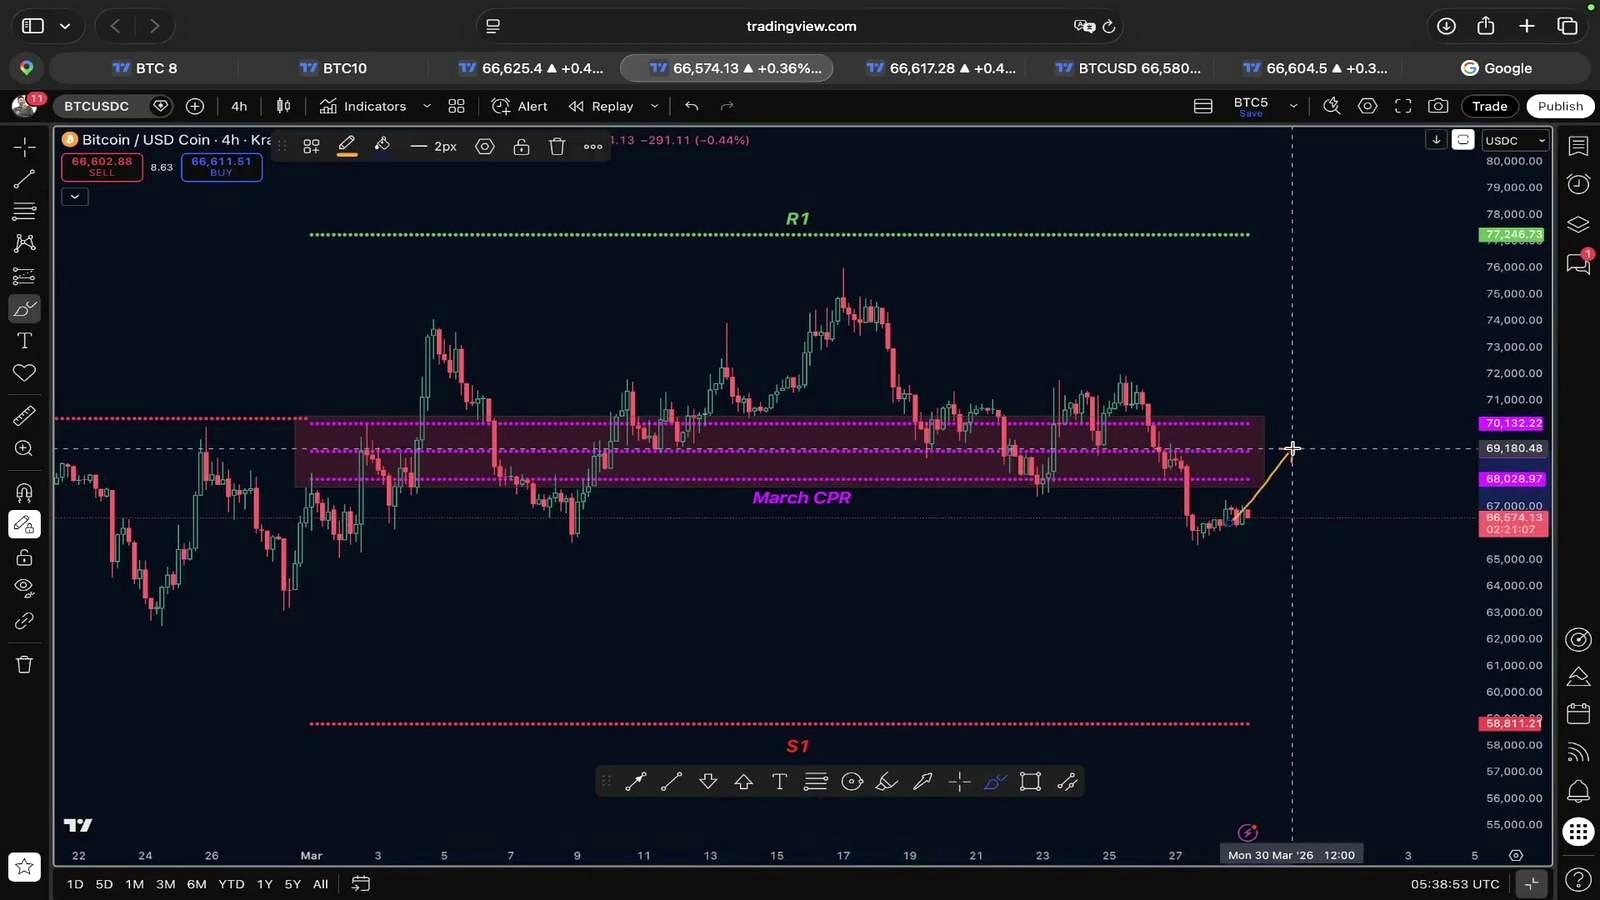Open the patterns tool in left sidebar
Viewport: 1600px width, 900px height.
[x=24, y=243]
